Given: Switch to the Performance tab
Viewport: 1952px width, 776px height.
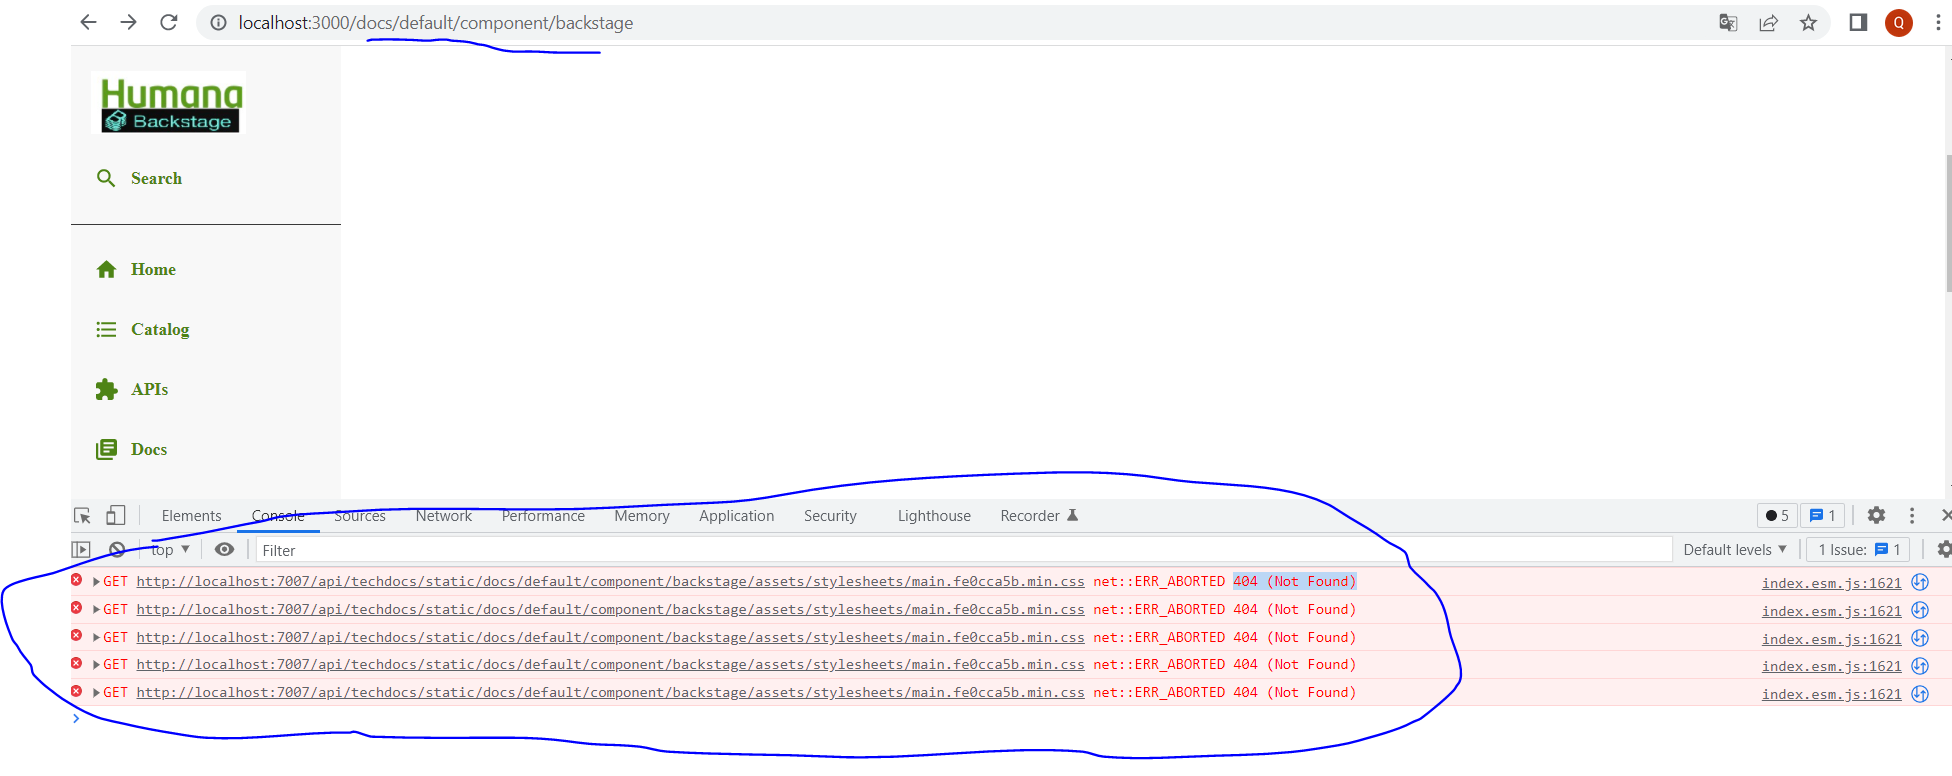Looking at the screenshot, I should tap(543, 516).
